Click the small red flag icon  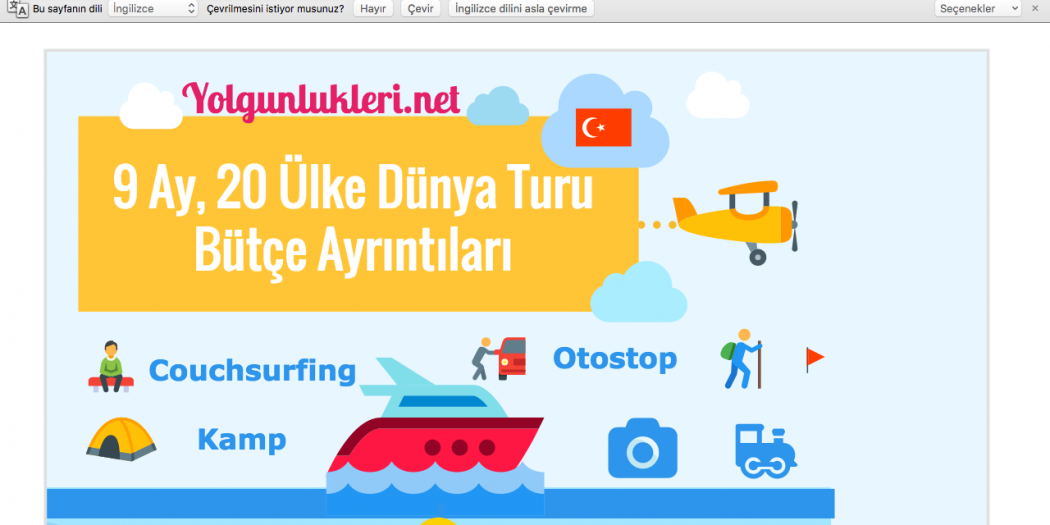tap(815, 358)
